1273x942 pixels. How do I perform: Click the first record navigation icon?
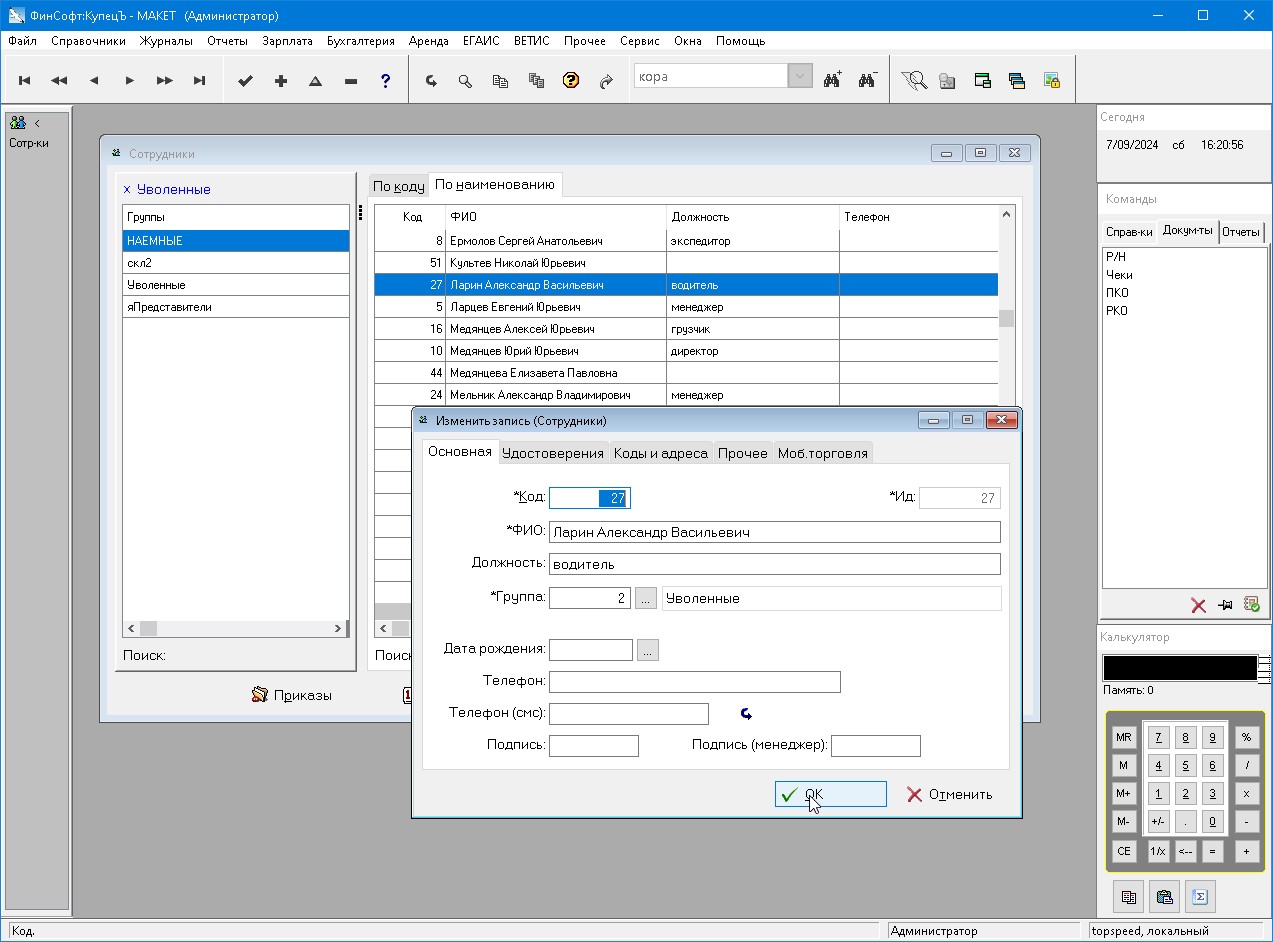click(x=25, y=81)
